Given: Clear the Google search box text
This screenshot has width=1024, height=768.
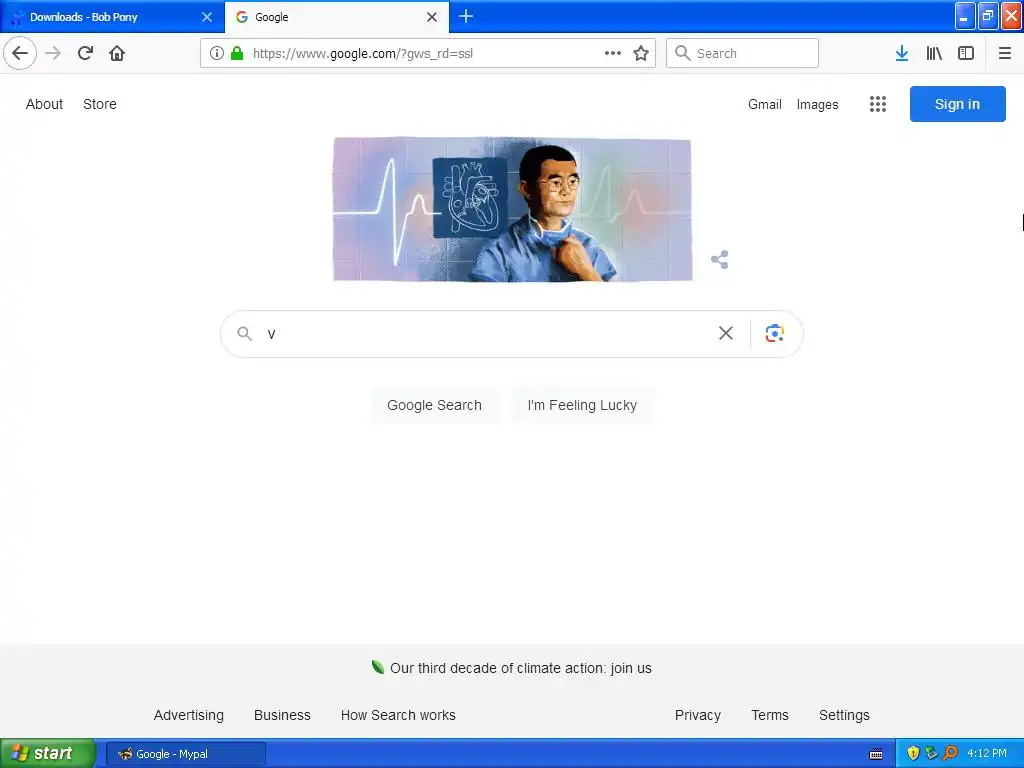Looking at the screenshot, I should pyautogui.click(x=726, y=333).
